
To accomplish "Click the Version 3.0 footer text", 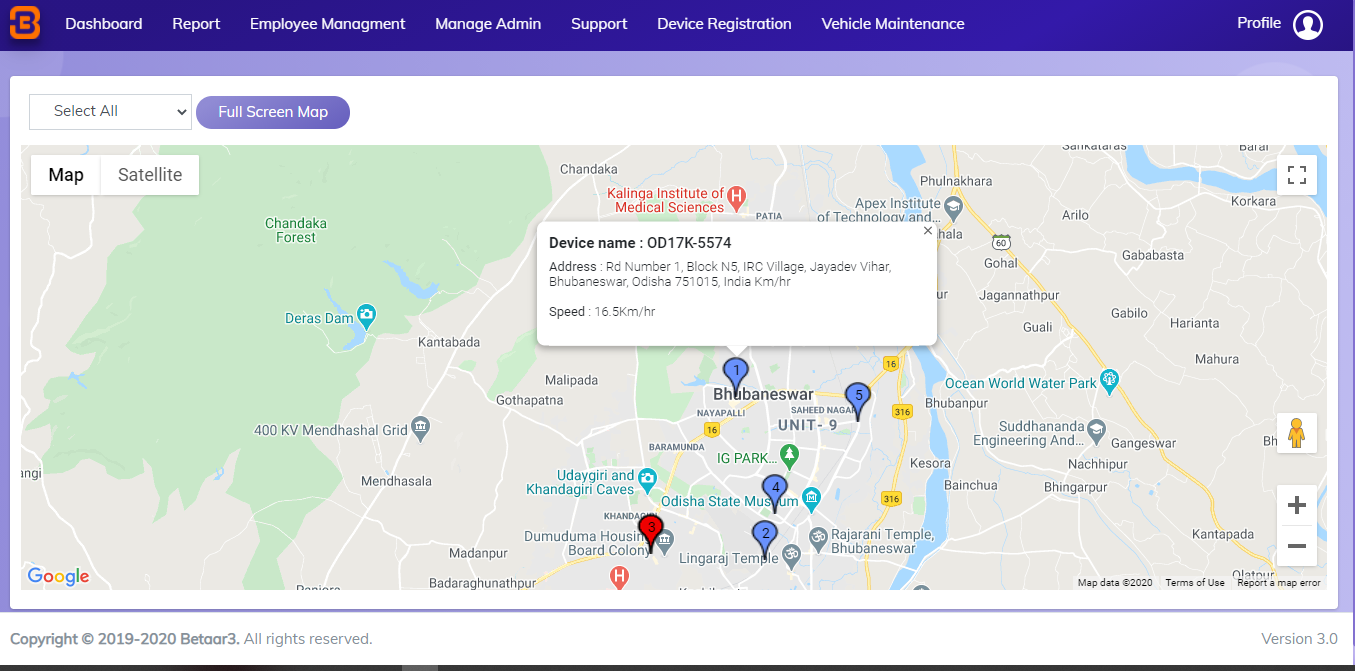I will click(x=1299, y=639).
